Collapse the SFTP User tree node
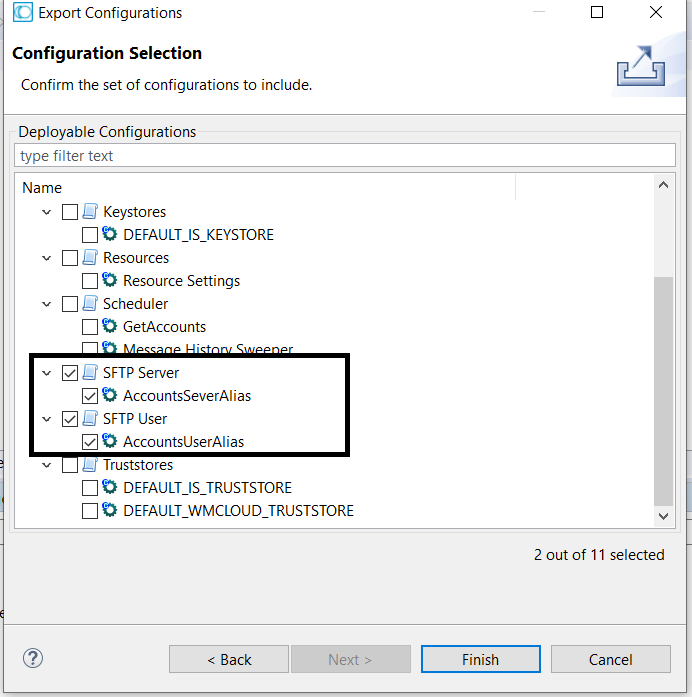This screenshot has height=697, width=692. click(x=46, y=419)
